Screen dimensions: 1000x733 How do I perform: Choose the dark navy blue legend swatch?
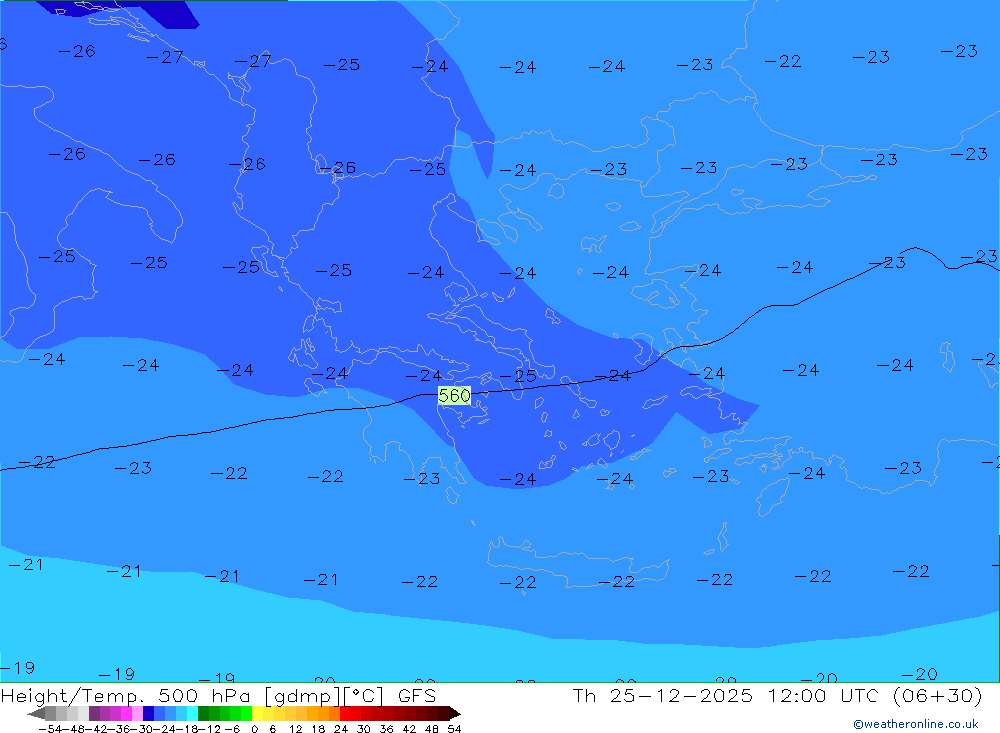pos(149,713)
